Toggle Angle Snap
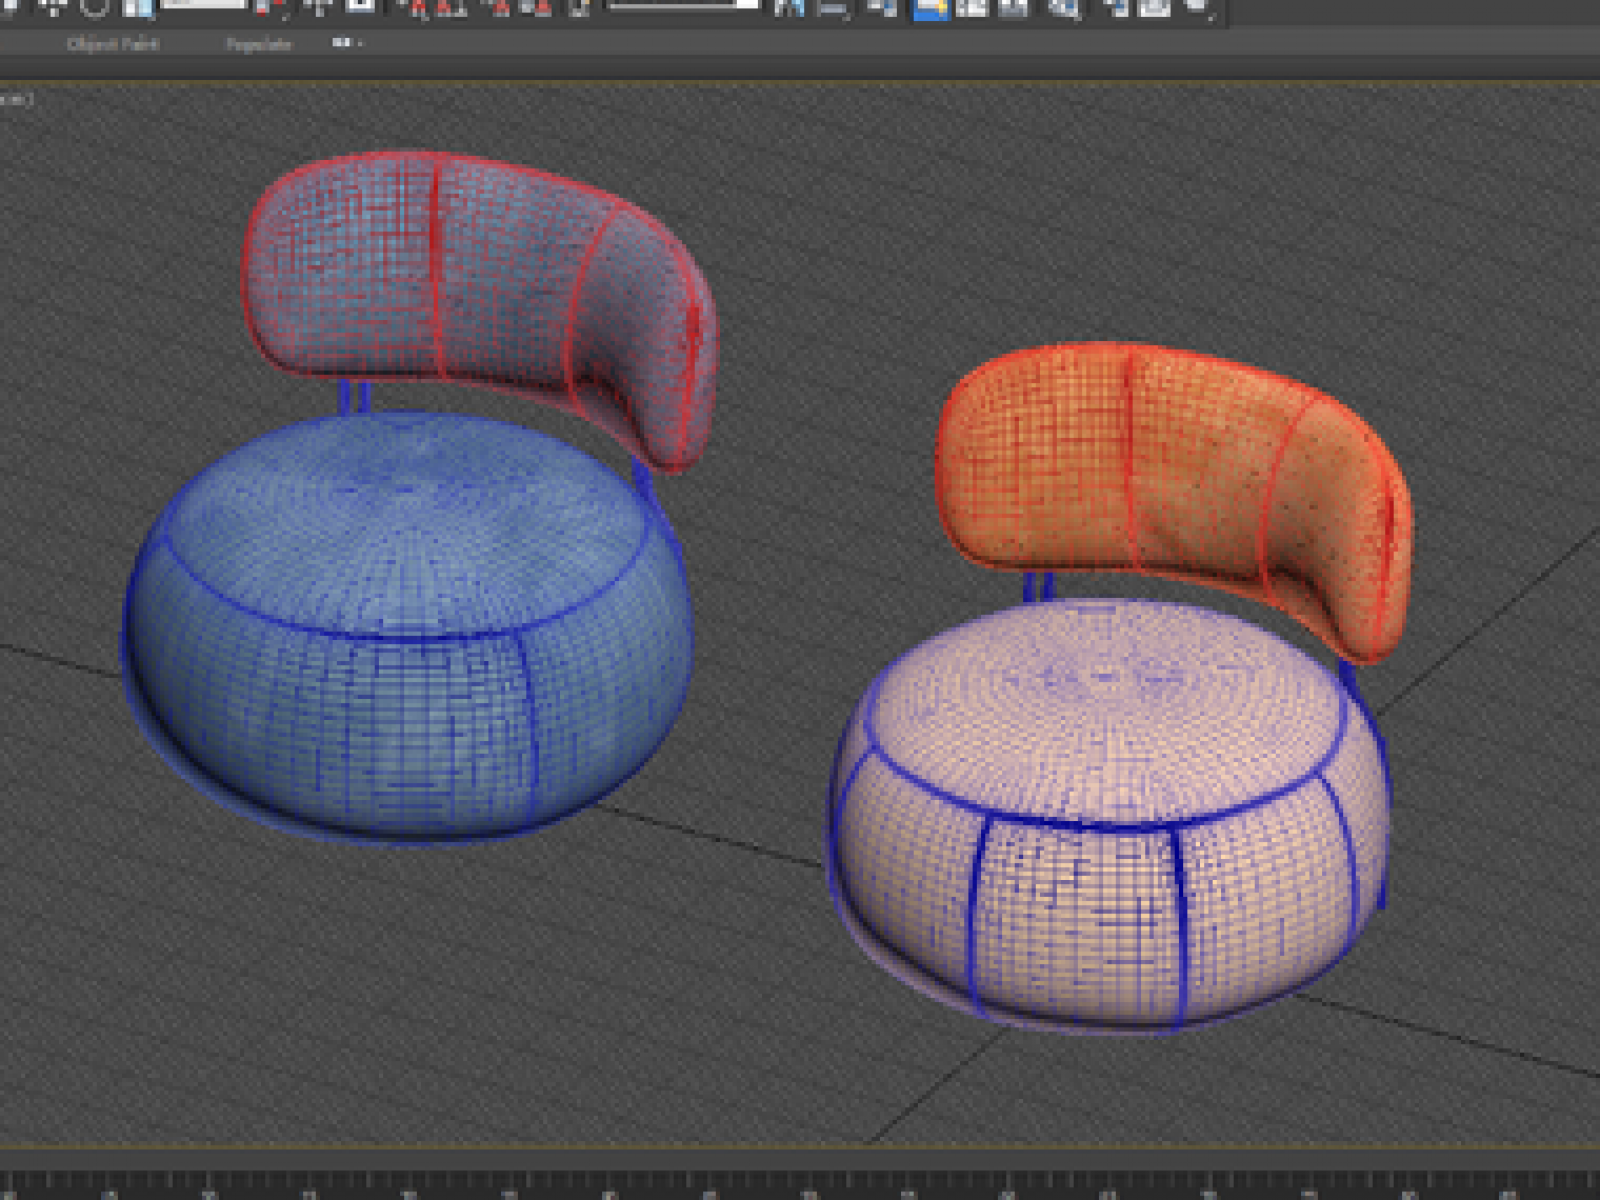 click(453, 8)
